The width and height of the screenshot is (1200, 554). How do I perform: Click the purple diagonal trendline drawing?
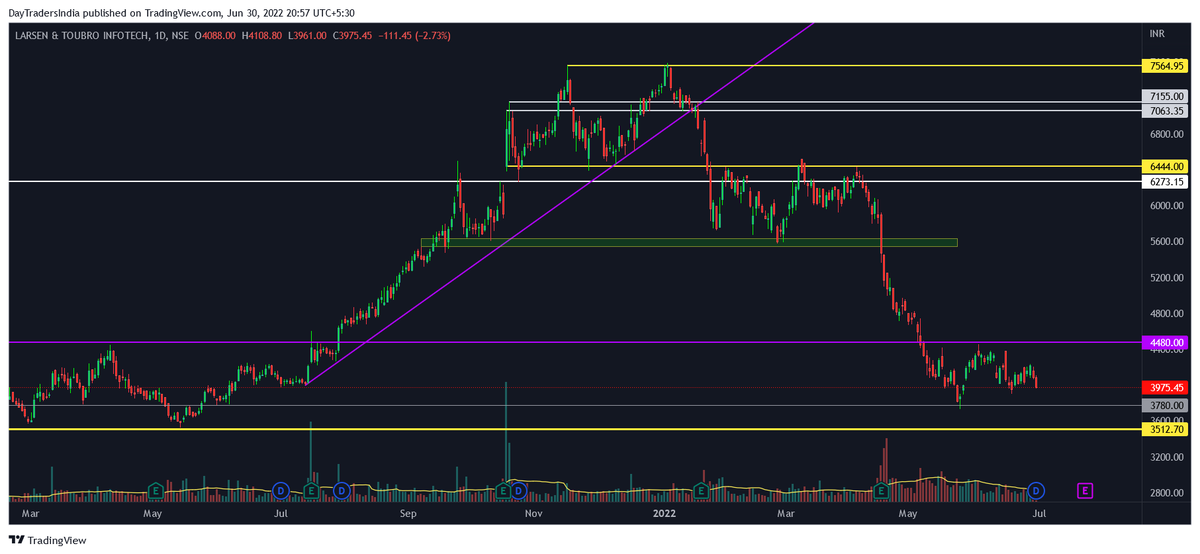[x=560, y=203]
